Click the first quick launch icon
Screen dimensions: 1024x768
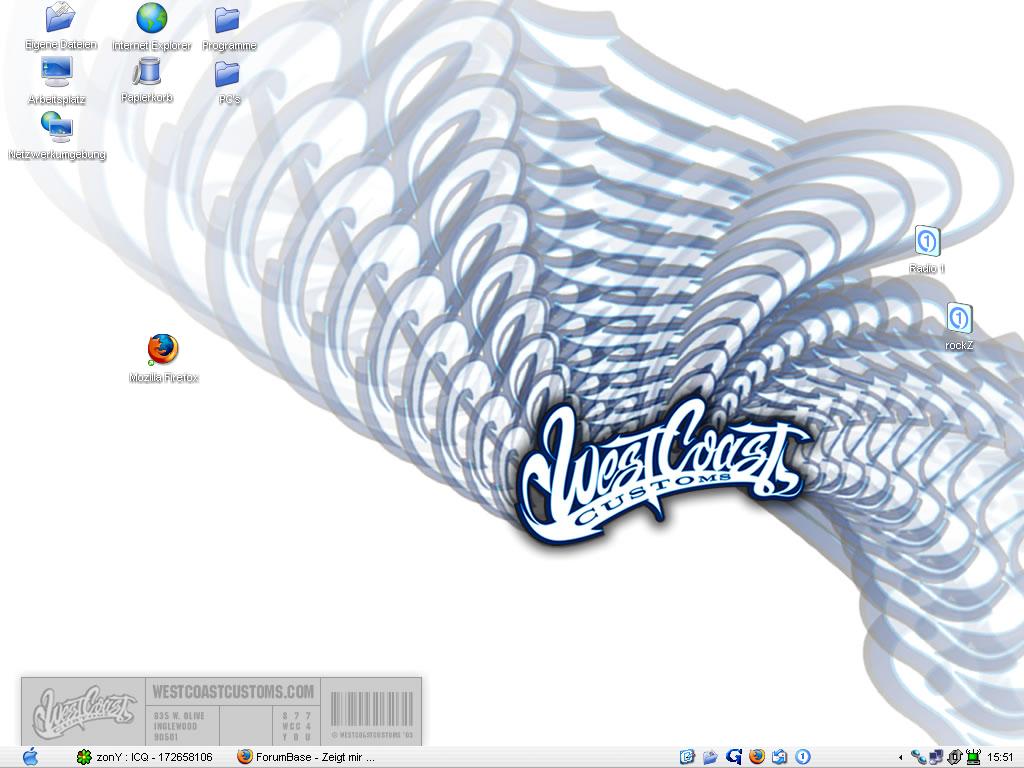pos(687,757)
